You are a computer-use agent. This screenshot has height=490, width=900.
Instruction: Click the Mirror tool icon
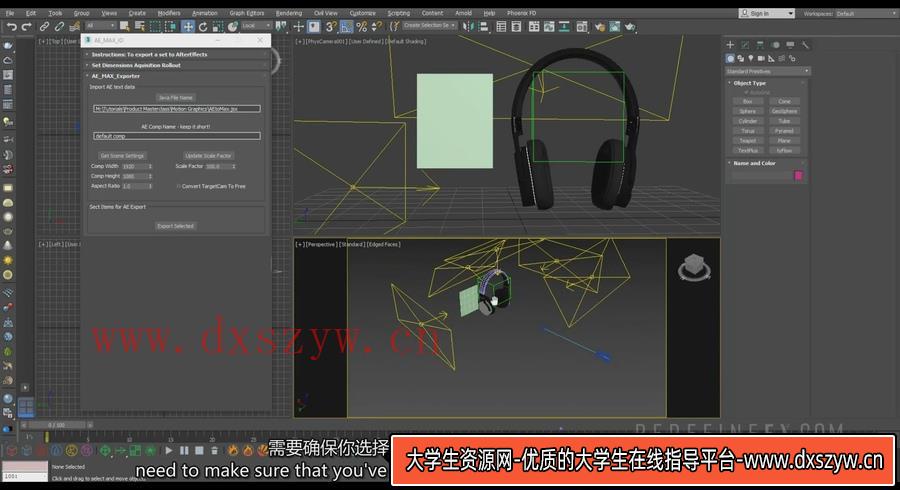468,26
